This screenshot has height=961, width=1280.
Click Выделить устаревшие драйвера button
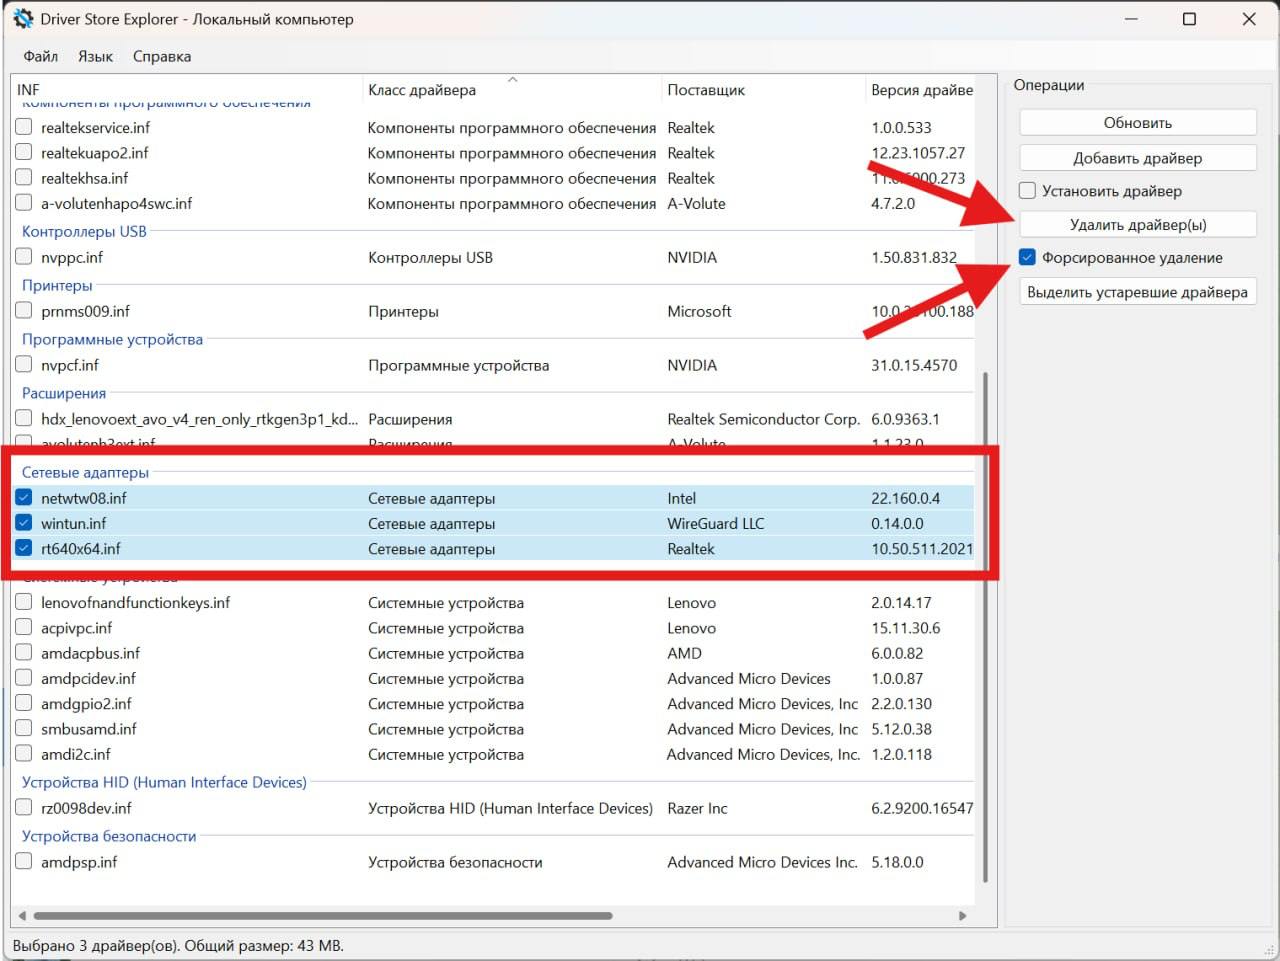click(x=1138, y=292)
